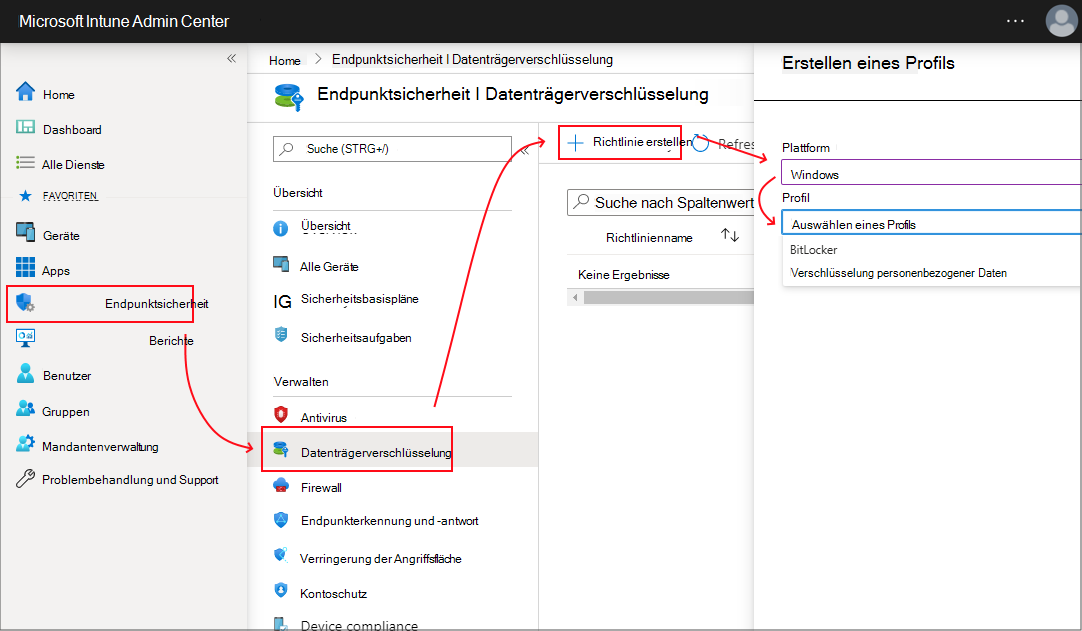Click the Refresh circular arrow icon
1082x631 pixels.
coord(700,143)
